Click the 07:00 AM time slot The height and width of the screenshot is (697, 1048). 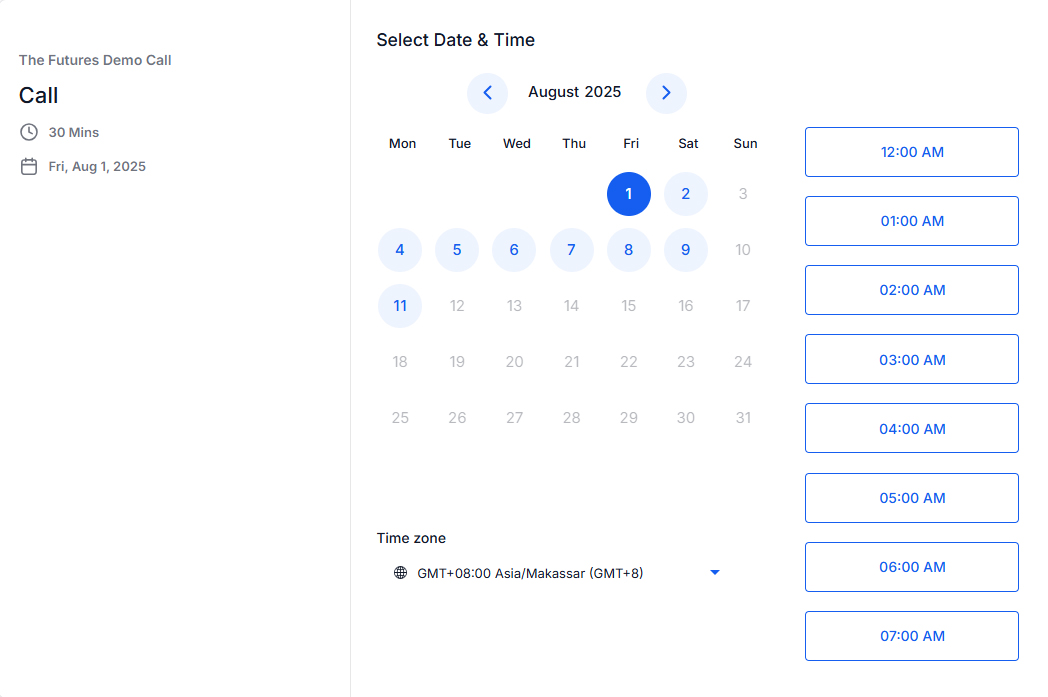click(911, 636)
